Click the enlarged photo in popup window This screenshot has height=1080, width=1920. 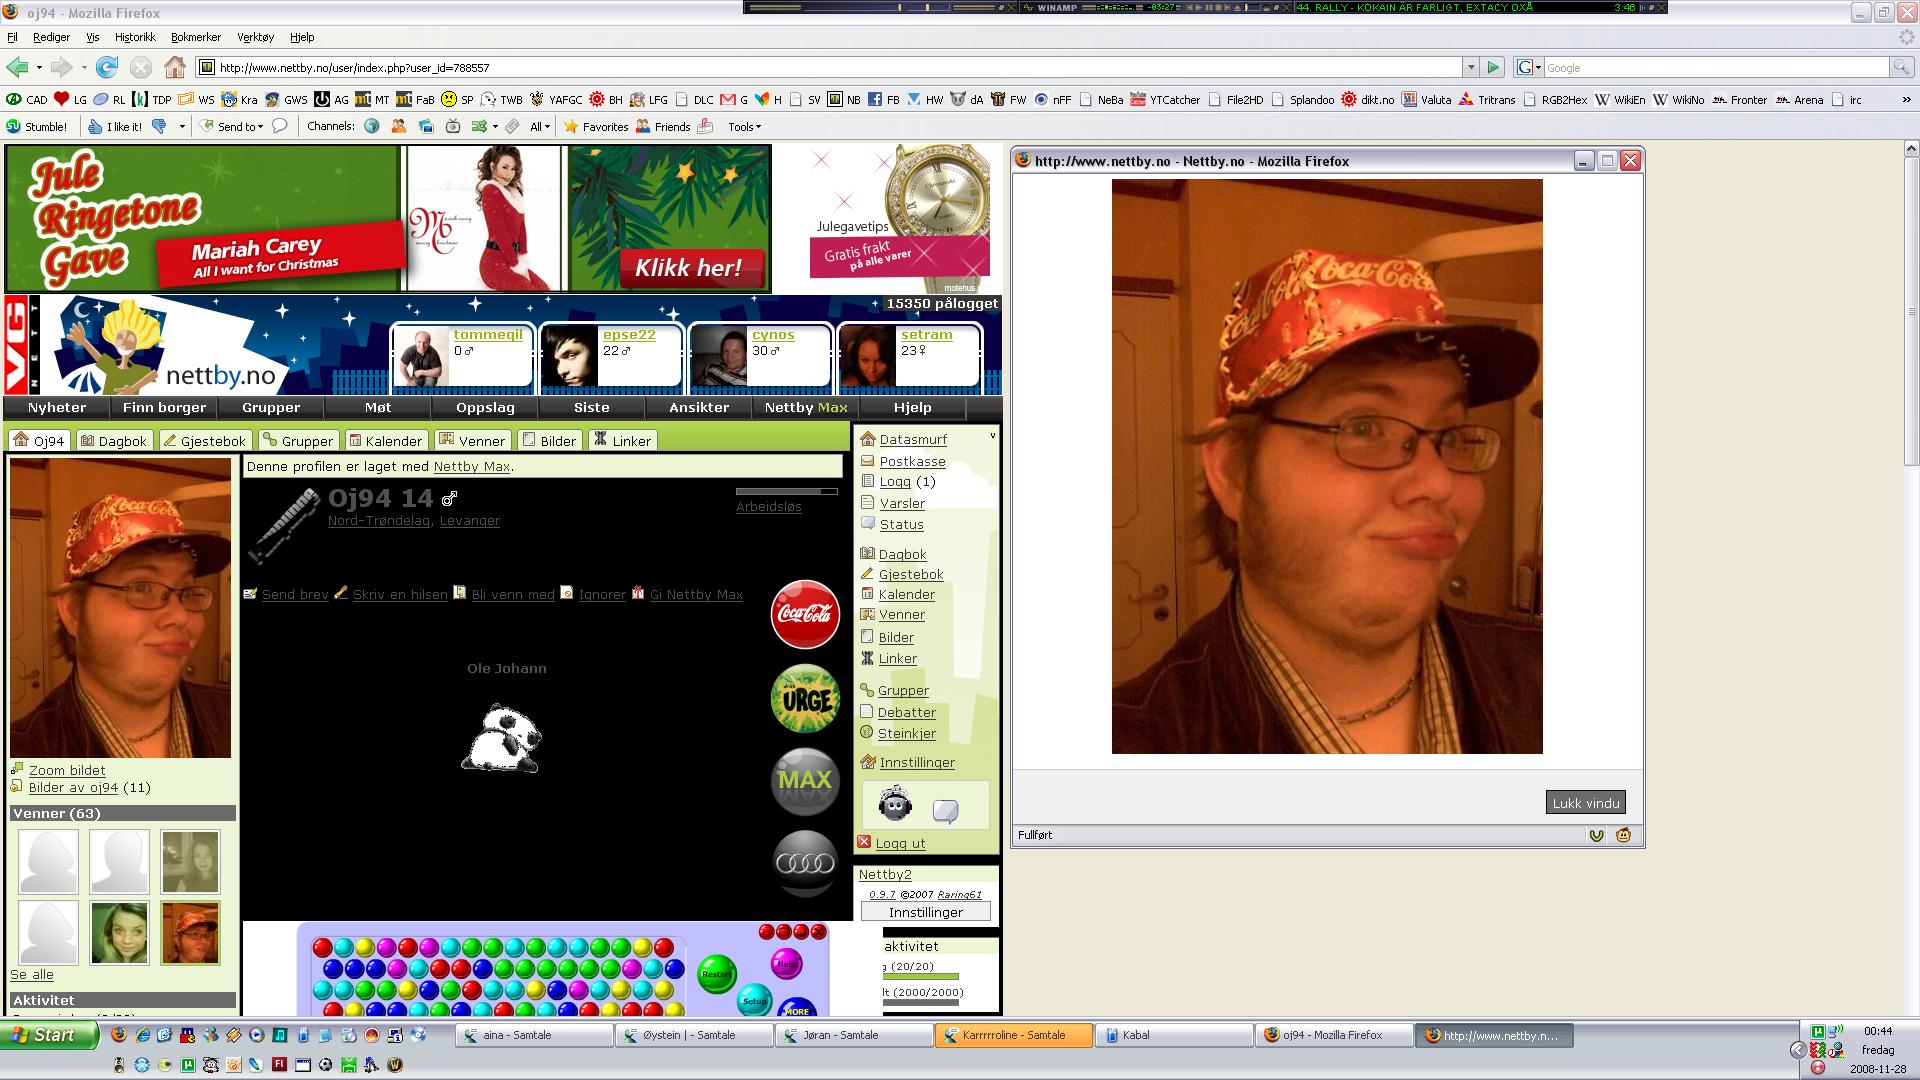(x=1327, y=466)
